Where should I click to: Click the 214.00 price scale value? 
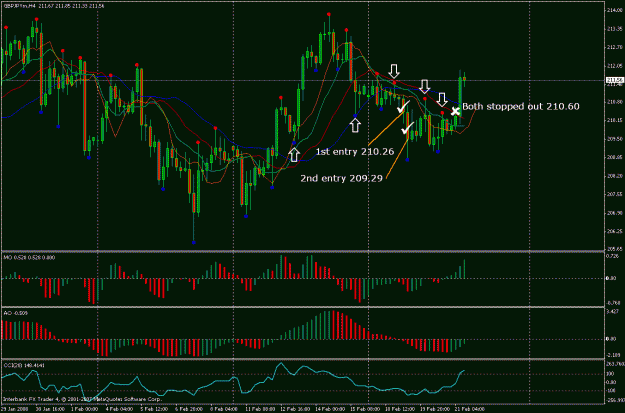point(615,10)
